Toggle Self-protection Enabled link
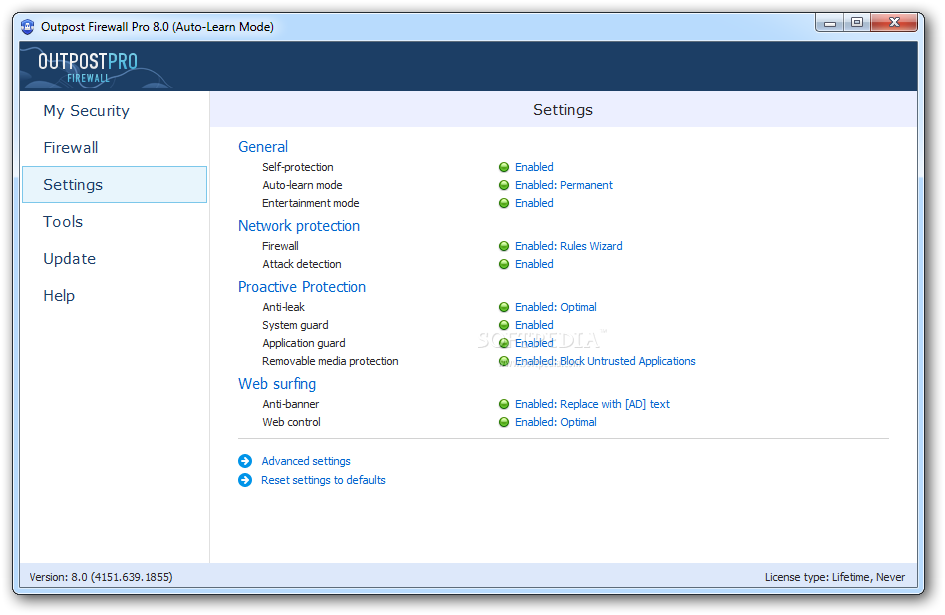The width and height of the screenshot is (945, 615). click(534, 167)
